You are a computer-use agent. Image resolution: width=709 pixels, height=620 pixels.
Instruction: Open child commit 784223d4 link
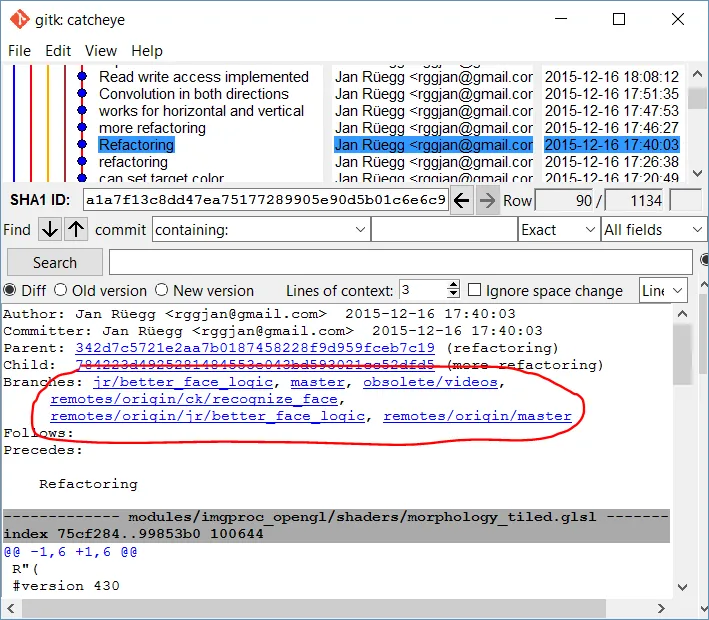coord(255,365)
